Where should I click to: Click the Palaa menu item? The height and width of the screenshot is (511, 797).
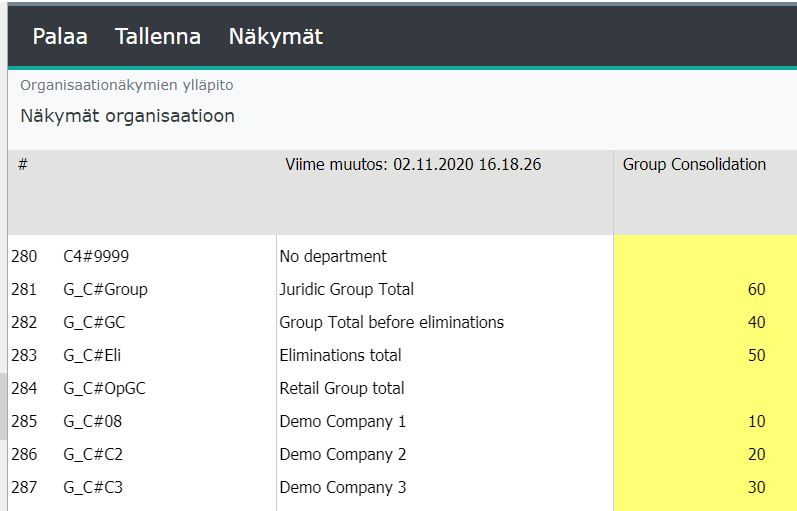tap(60, 37)
